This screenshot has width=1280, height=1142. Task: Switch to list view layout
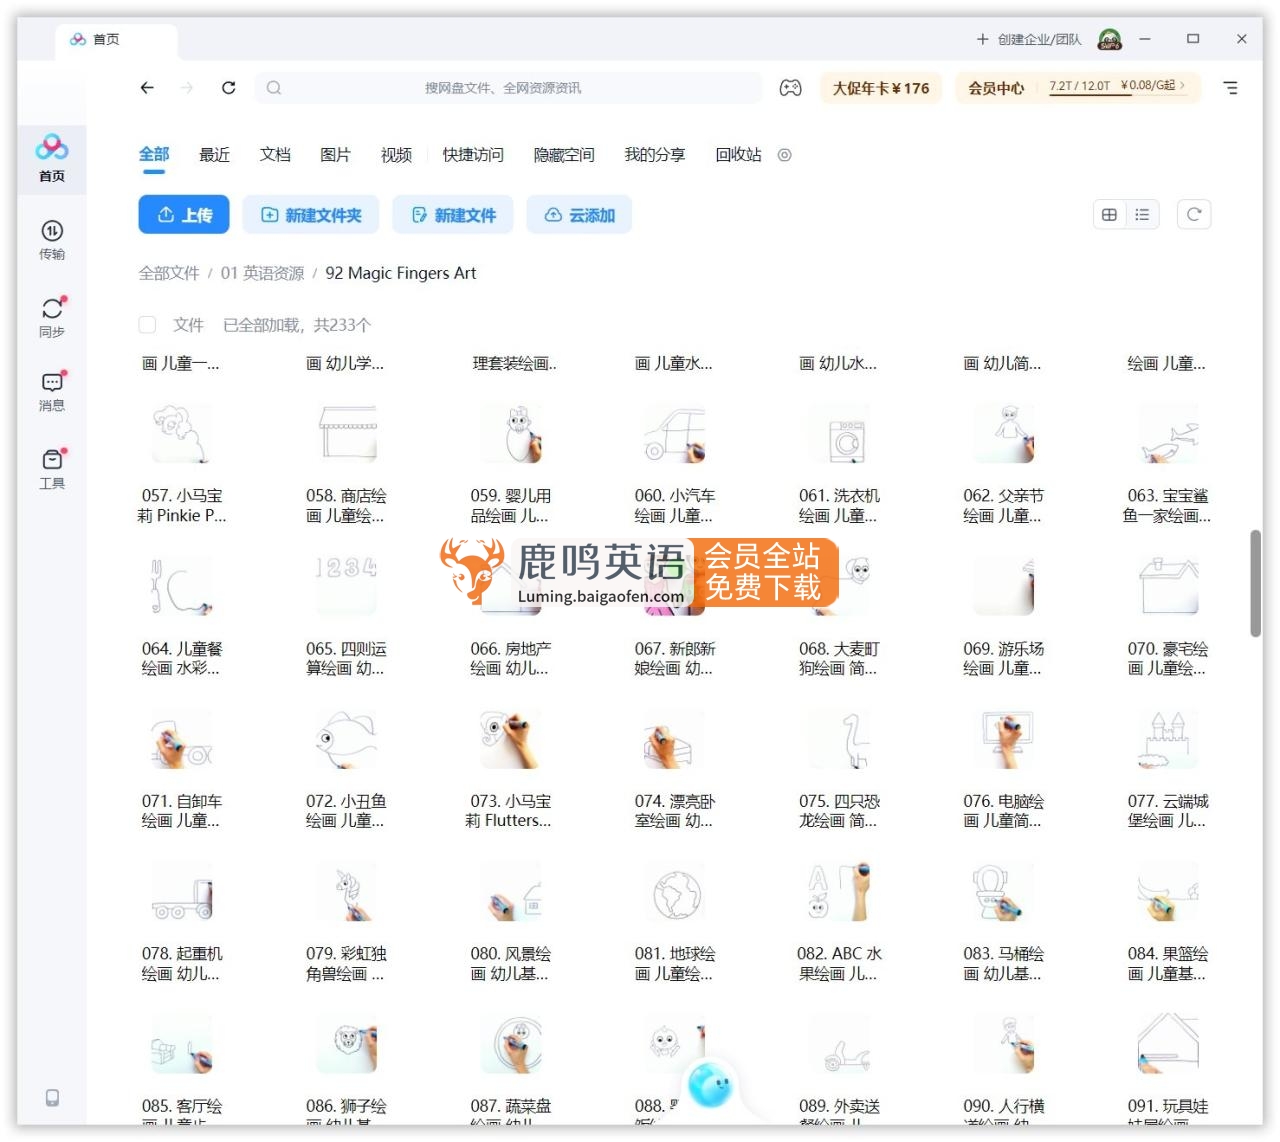pyautogui.click(x=1141, y=214)
